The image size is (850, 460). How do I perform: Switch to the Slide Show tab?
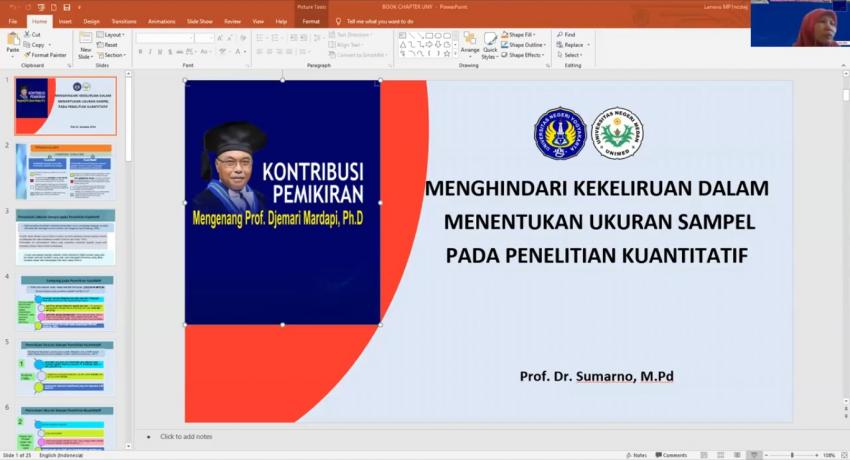pyautogui.click(x=199, y=22)
